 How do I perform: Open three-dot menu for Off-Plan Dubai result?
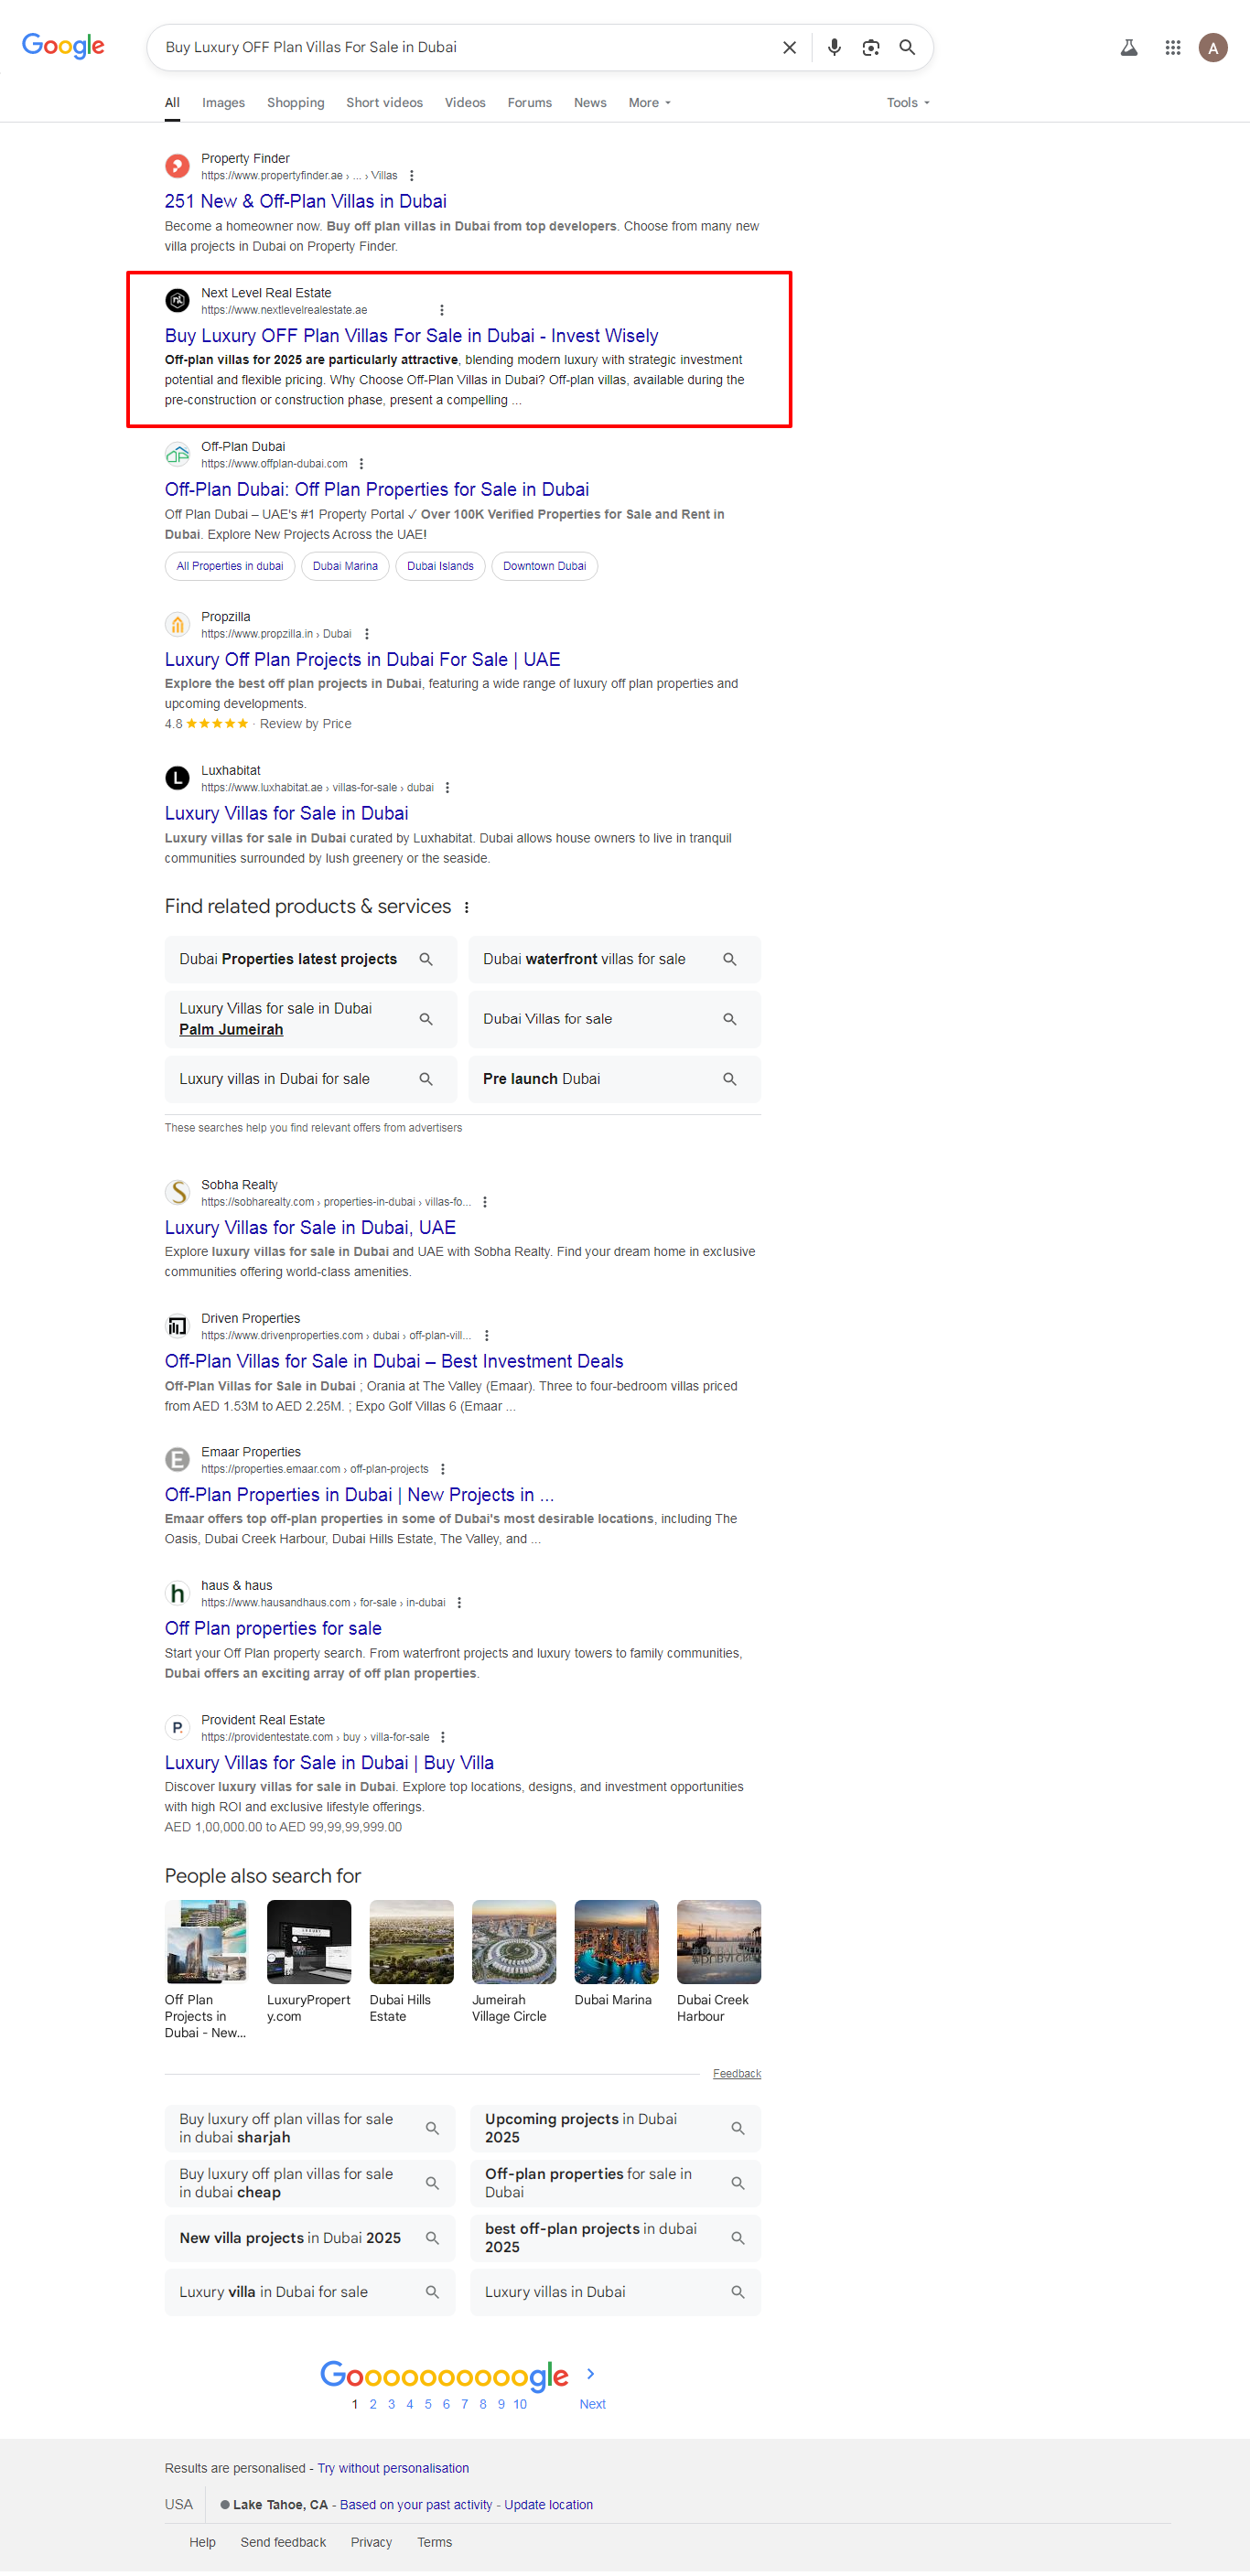point(362,464)
